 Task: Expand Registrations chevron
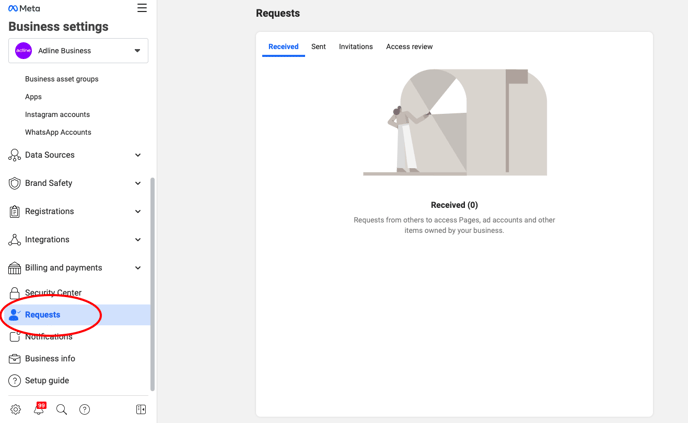click(138, 212)
